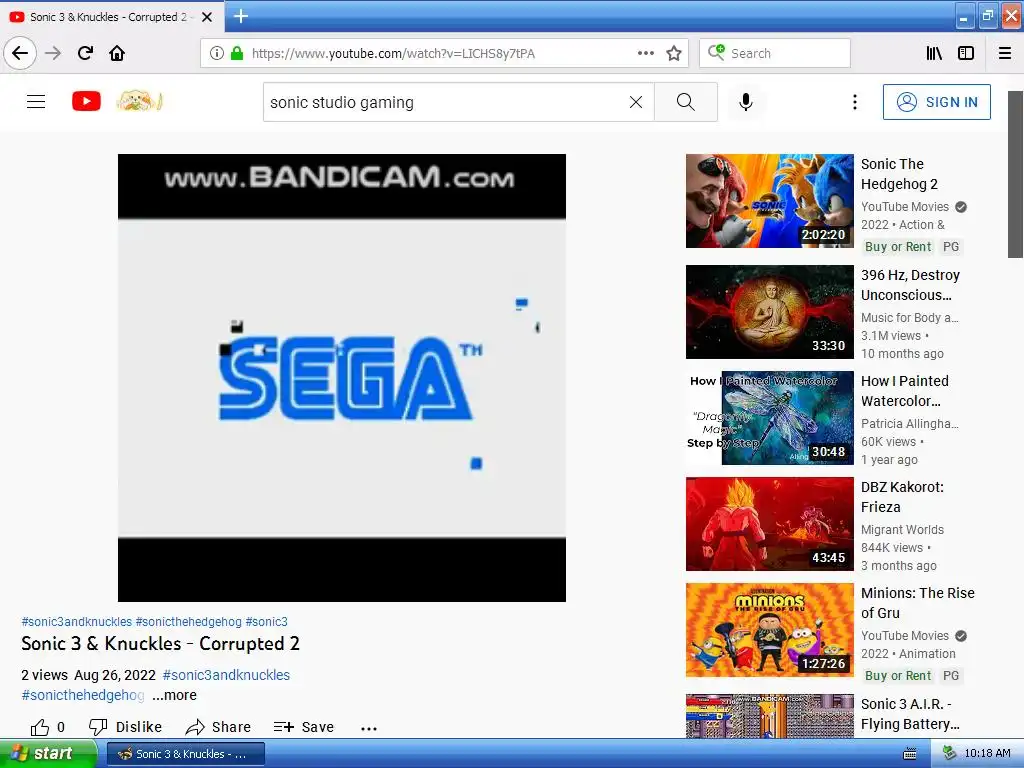Open DBZ Kakorot: Frieza title link

point(903,496)
